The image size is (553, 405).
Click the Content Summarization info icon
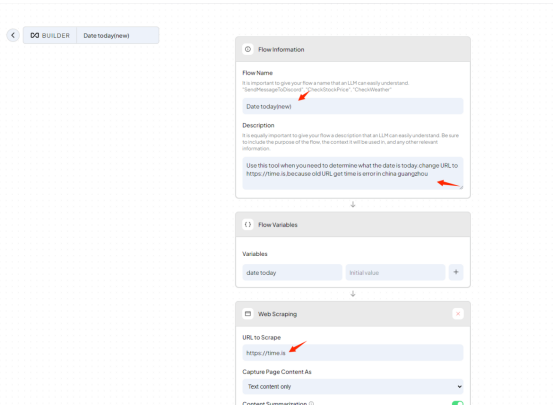tap(311, 403)
